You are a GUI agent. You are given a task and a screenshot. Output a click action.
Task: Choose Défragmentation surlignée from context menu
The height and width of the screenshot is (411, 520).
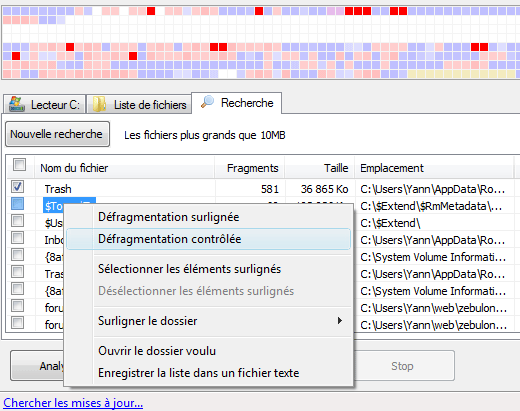click(208, 217)
